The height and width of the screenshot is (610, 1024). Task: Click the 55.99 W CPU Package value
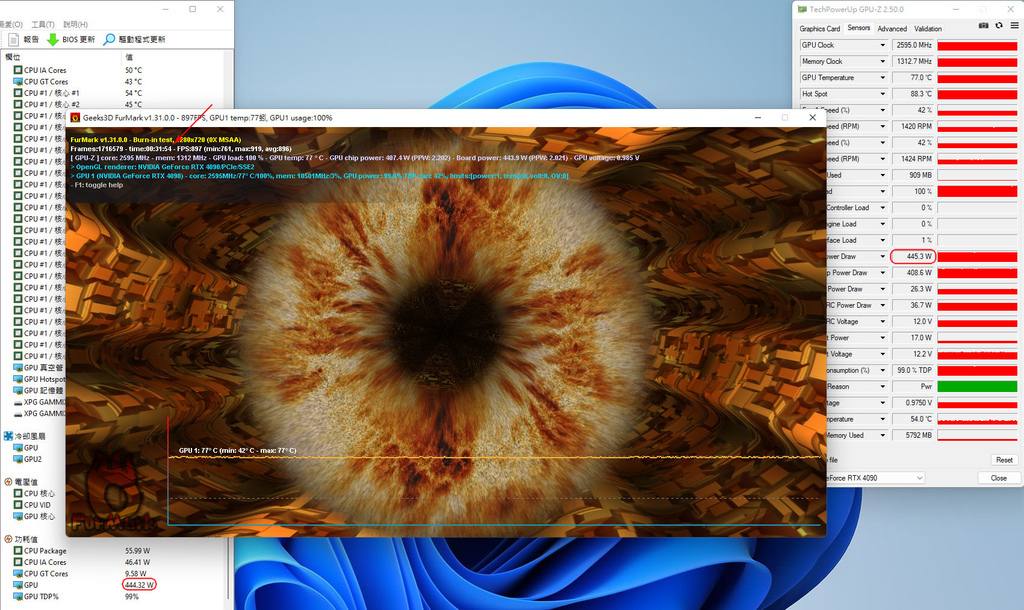click(x=137, y=551)
